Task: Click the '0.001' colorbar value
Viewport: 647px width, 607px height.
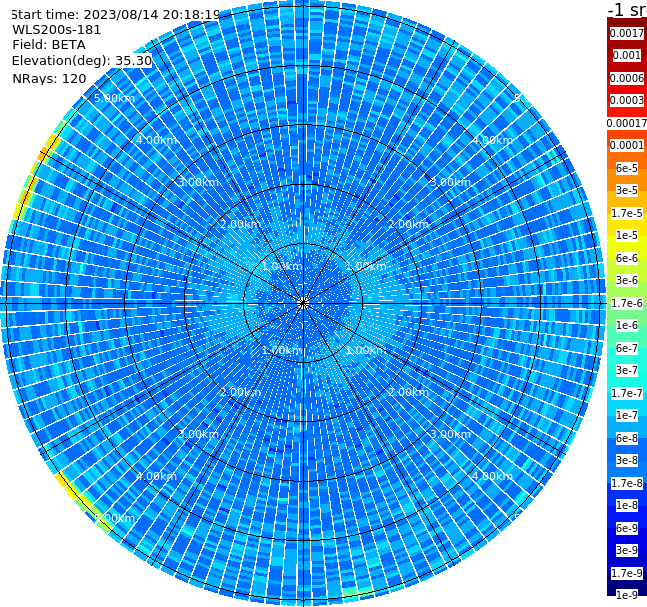Action: tap(627, 55)
